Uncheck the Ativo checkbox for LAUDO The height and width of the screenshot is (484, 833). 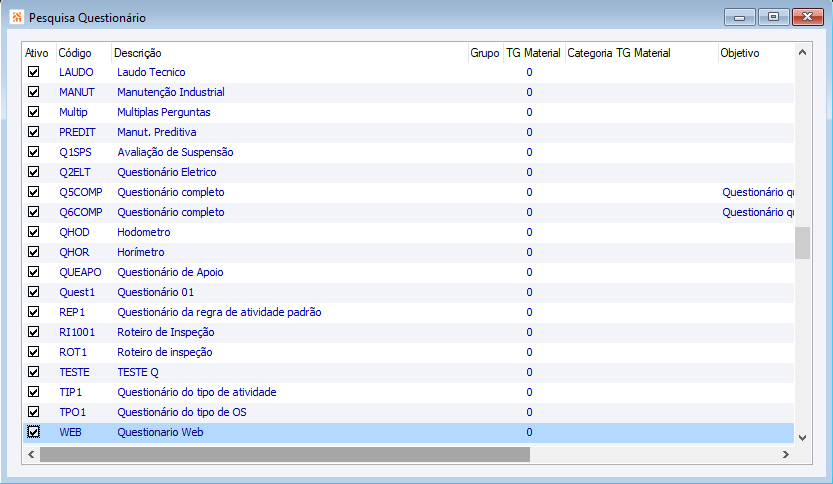33,72
